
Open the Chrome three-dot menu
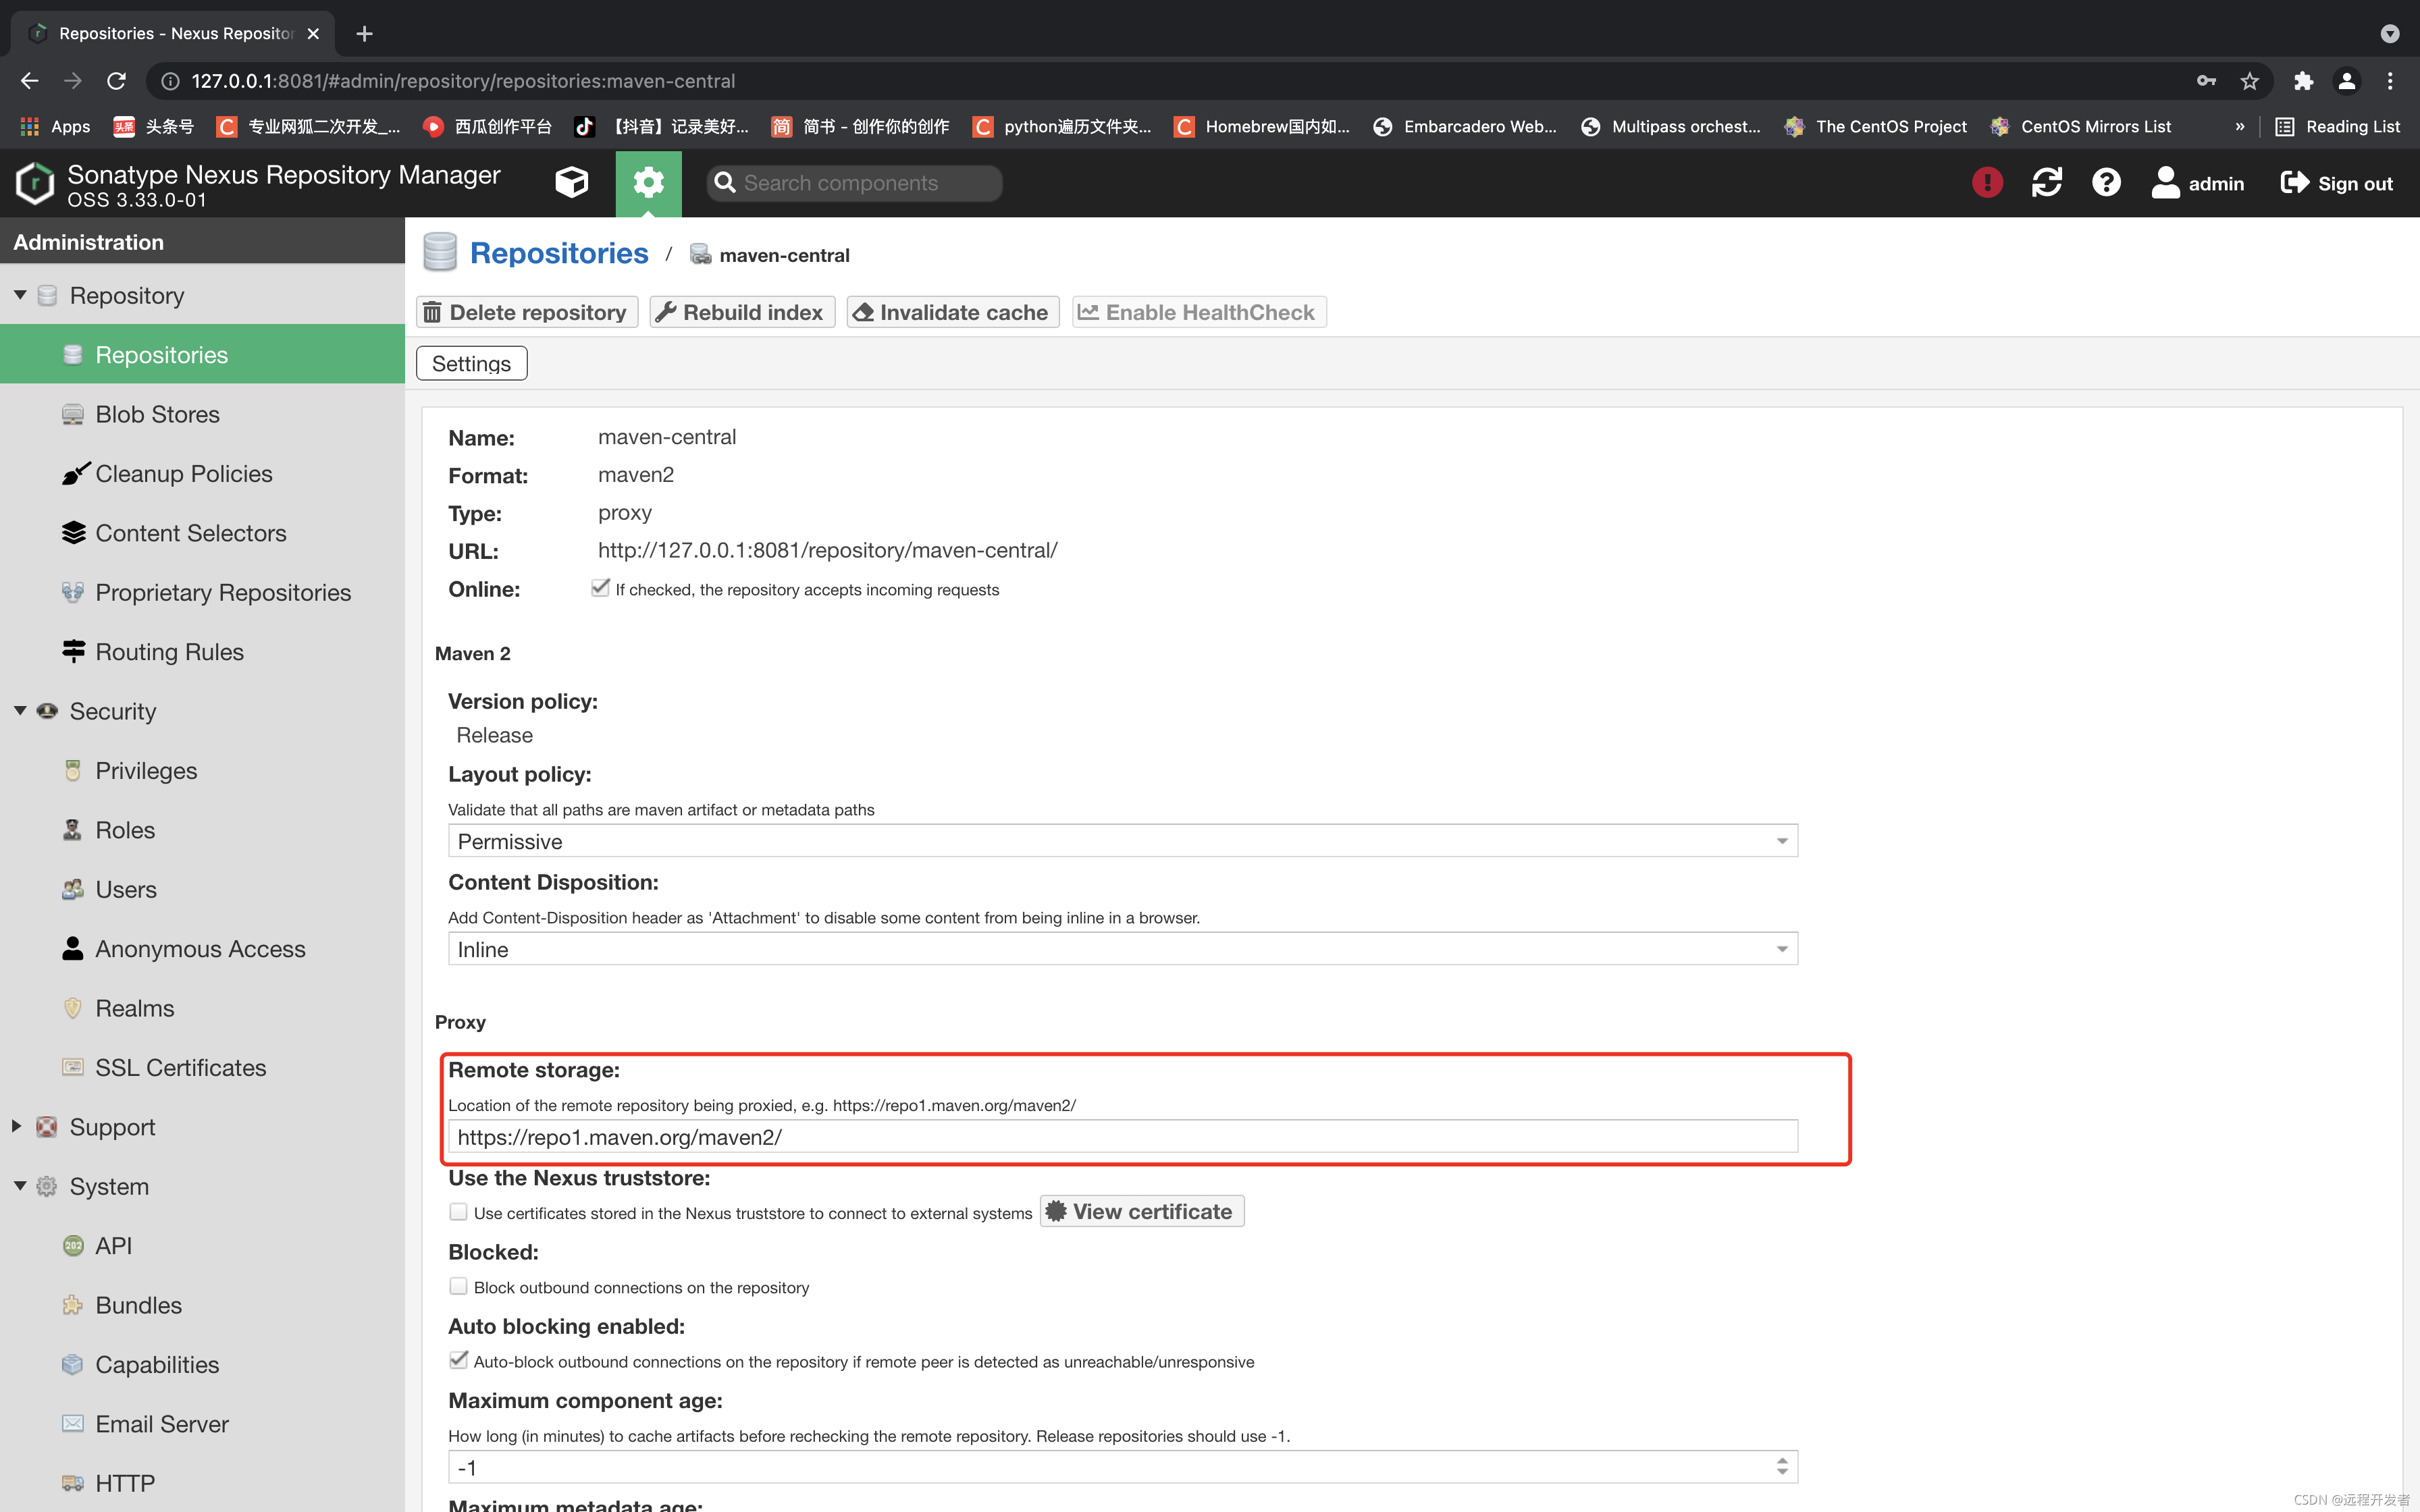[2390, 81]
